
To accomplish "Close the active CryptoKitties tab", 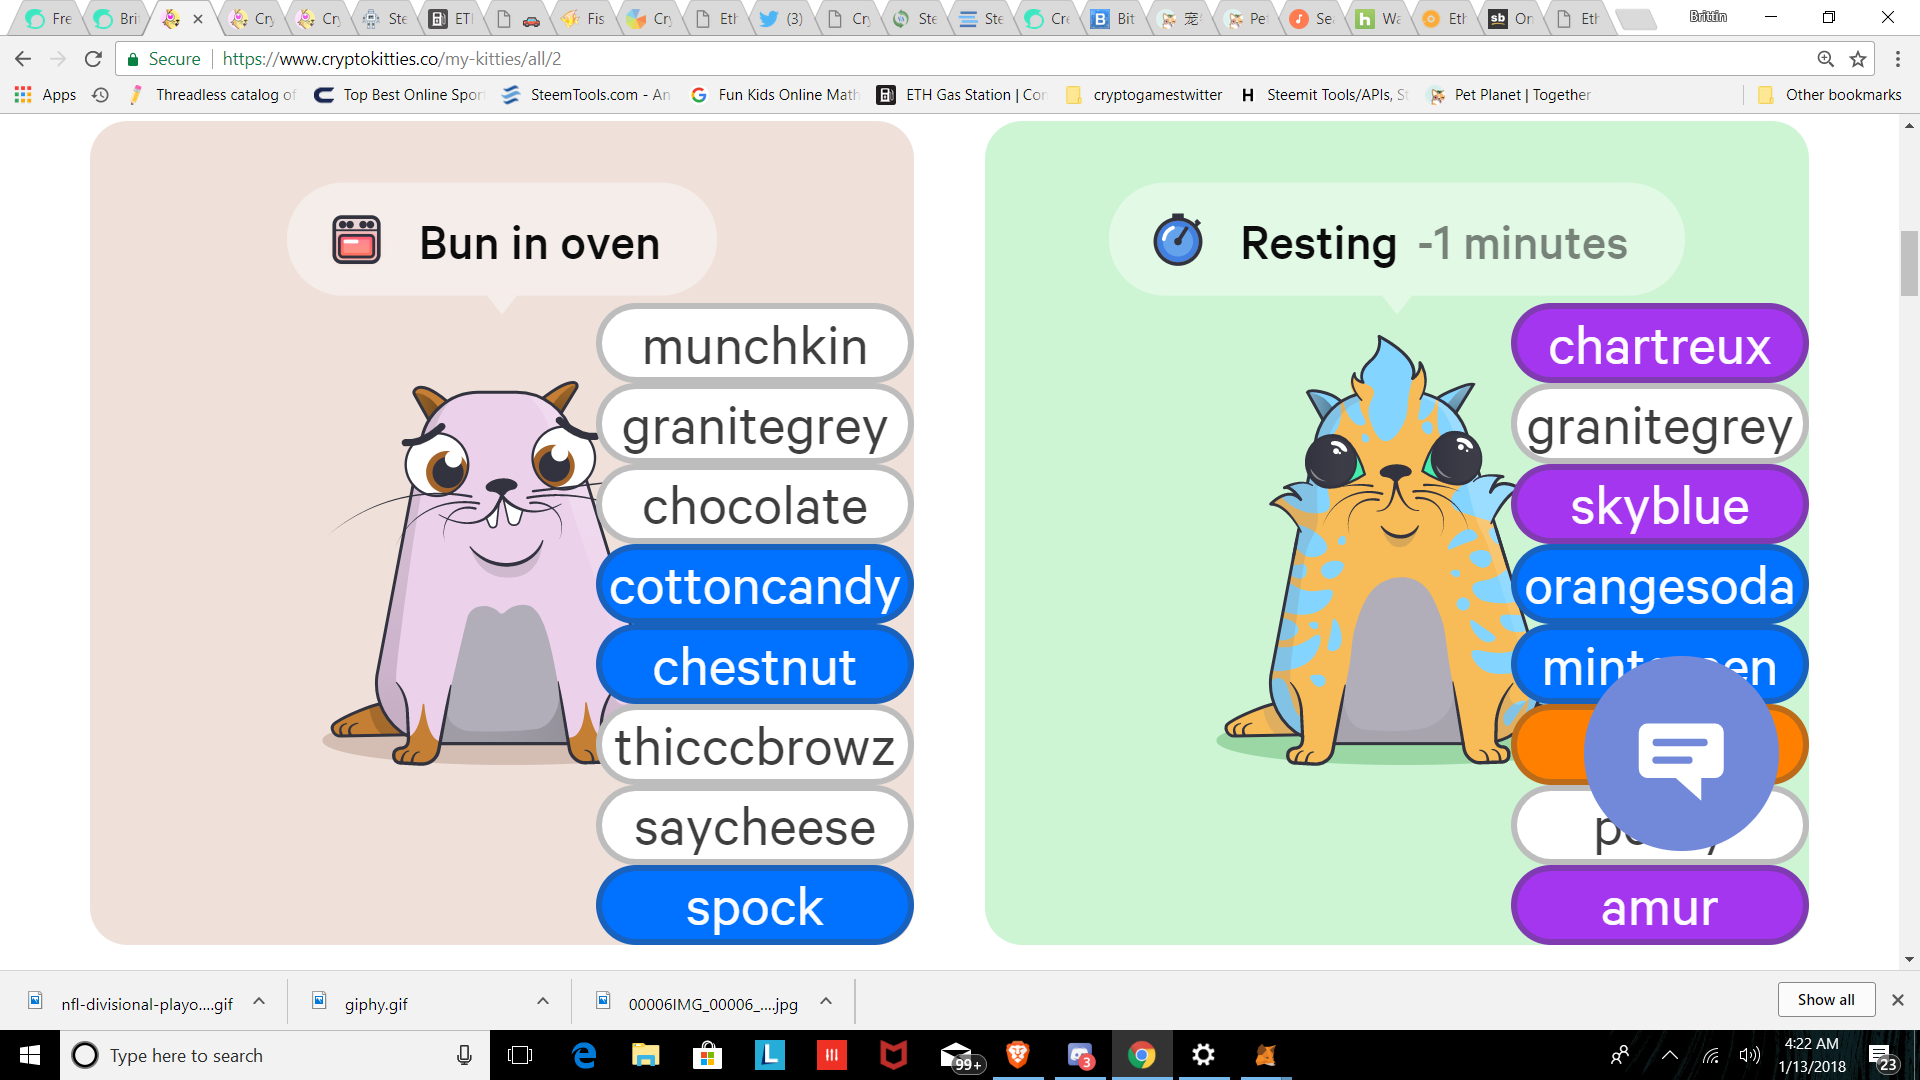I will [198, 18].
